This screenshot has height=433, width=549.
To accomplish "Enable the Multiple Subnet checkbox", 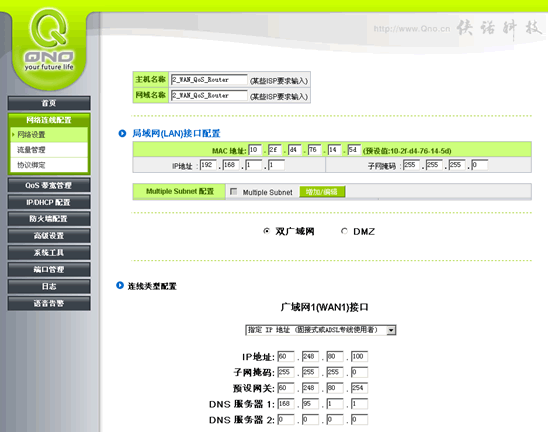I will [234, 191].
